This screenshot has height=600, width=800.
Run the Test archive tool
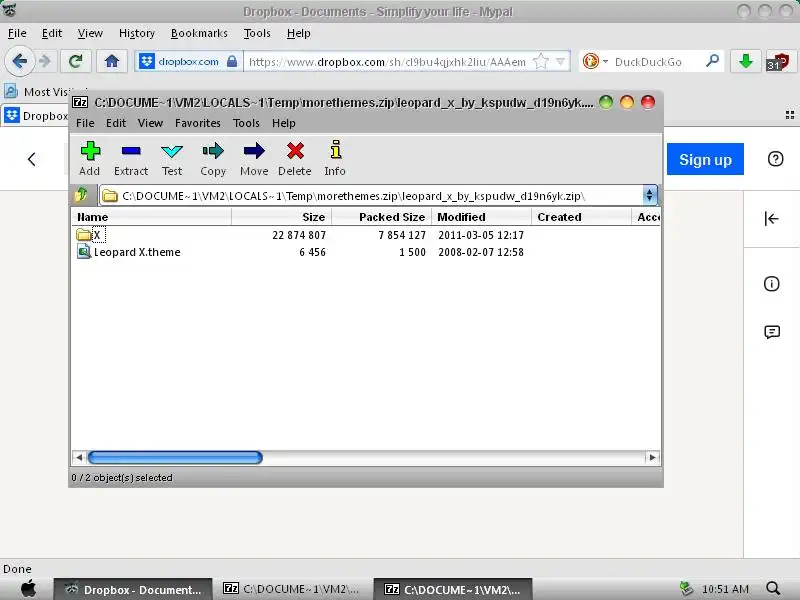pyautogui.click(x=172, y=159)
